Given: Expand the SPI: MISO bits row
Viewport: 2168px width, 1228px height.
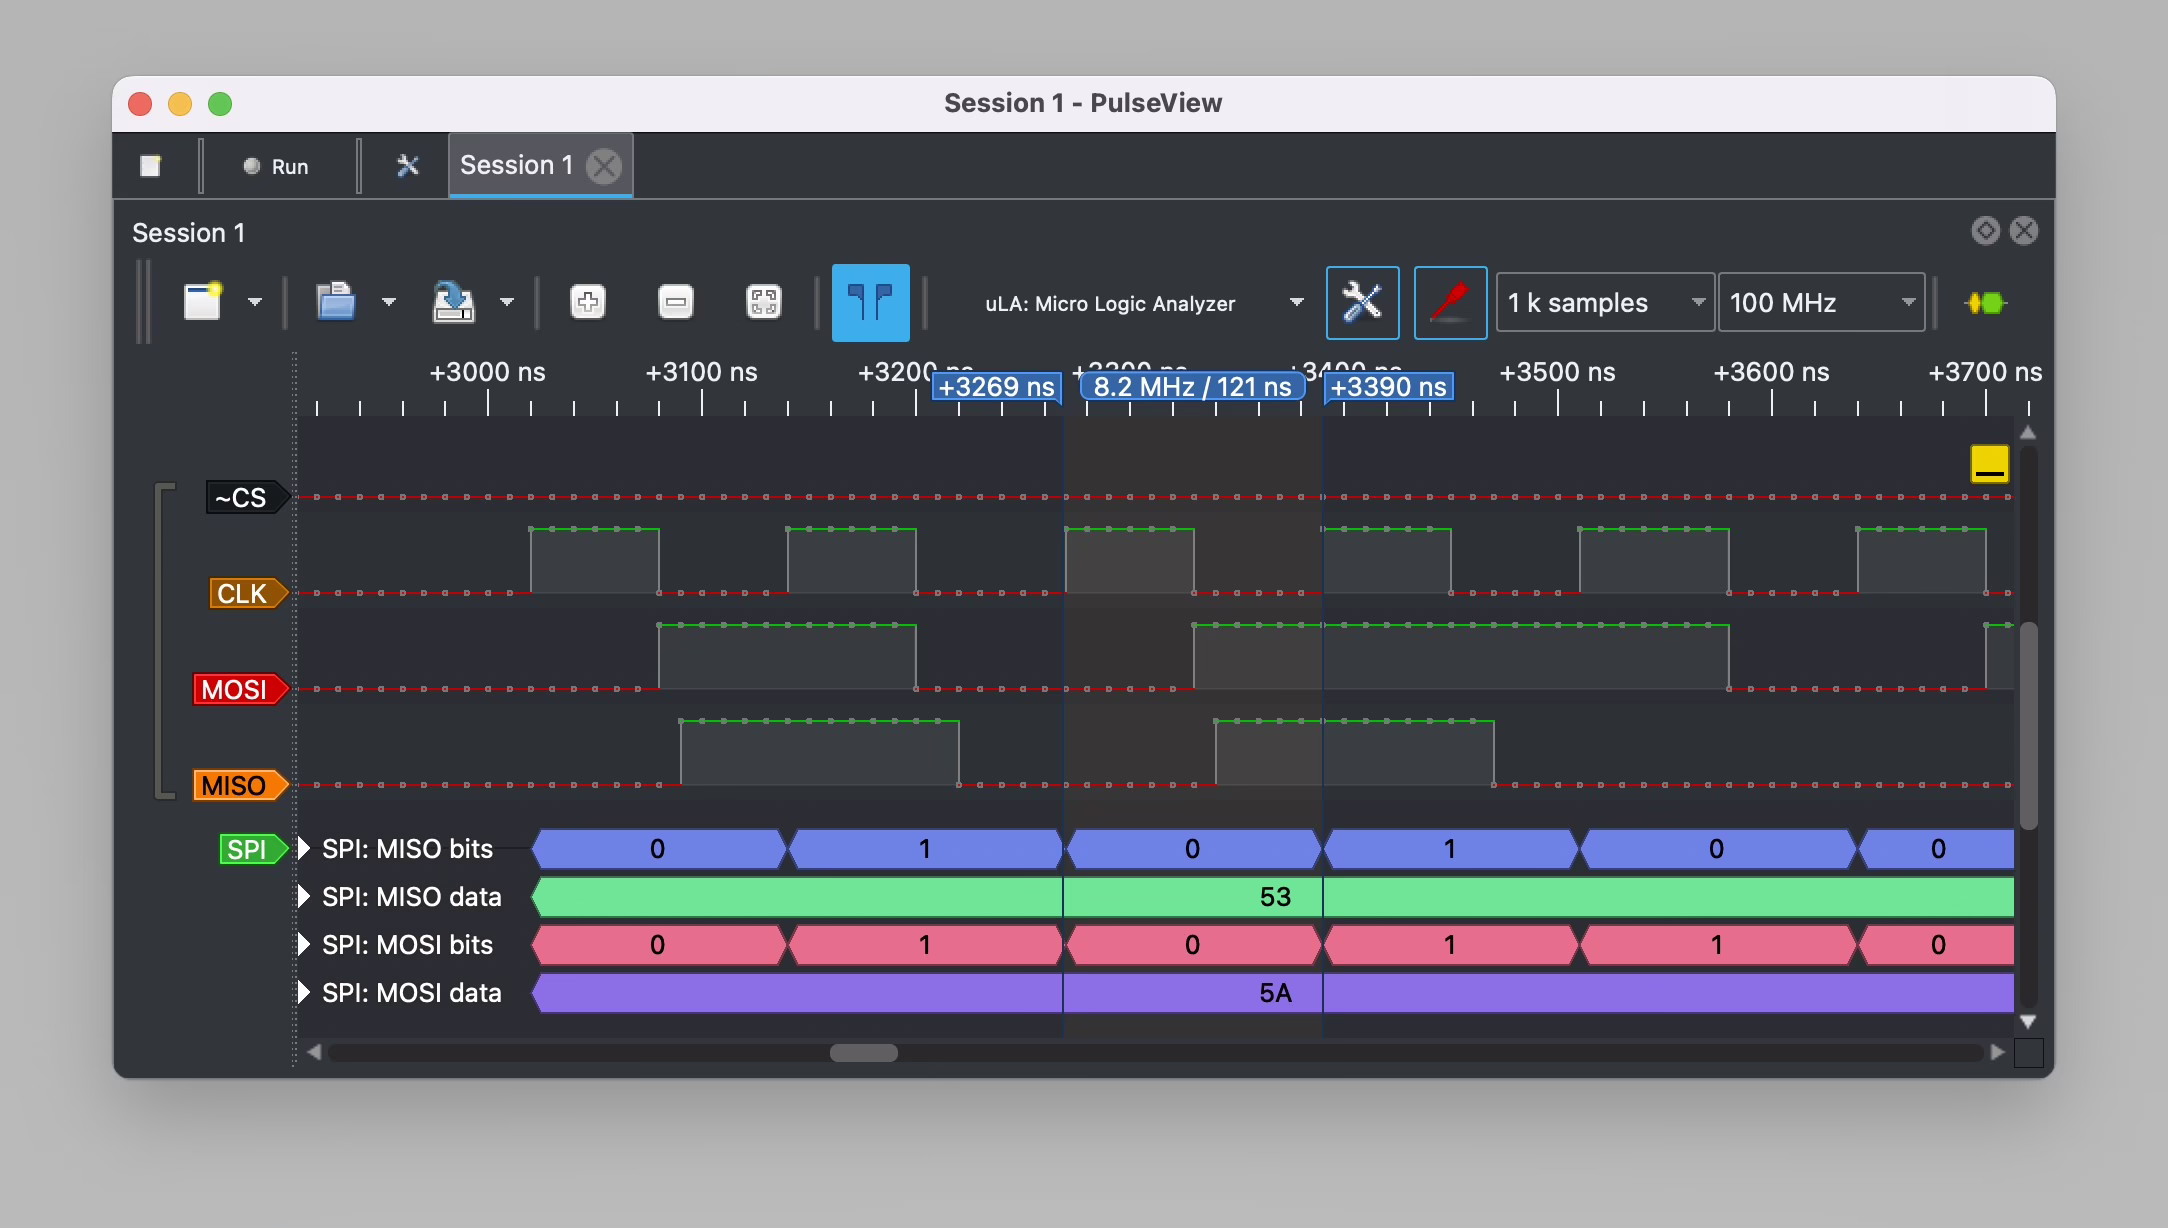Looking at the screenshot, I should 304,849.
